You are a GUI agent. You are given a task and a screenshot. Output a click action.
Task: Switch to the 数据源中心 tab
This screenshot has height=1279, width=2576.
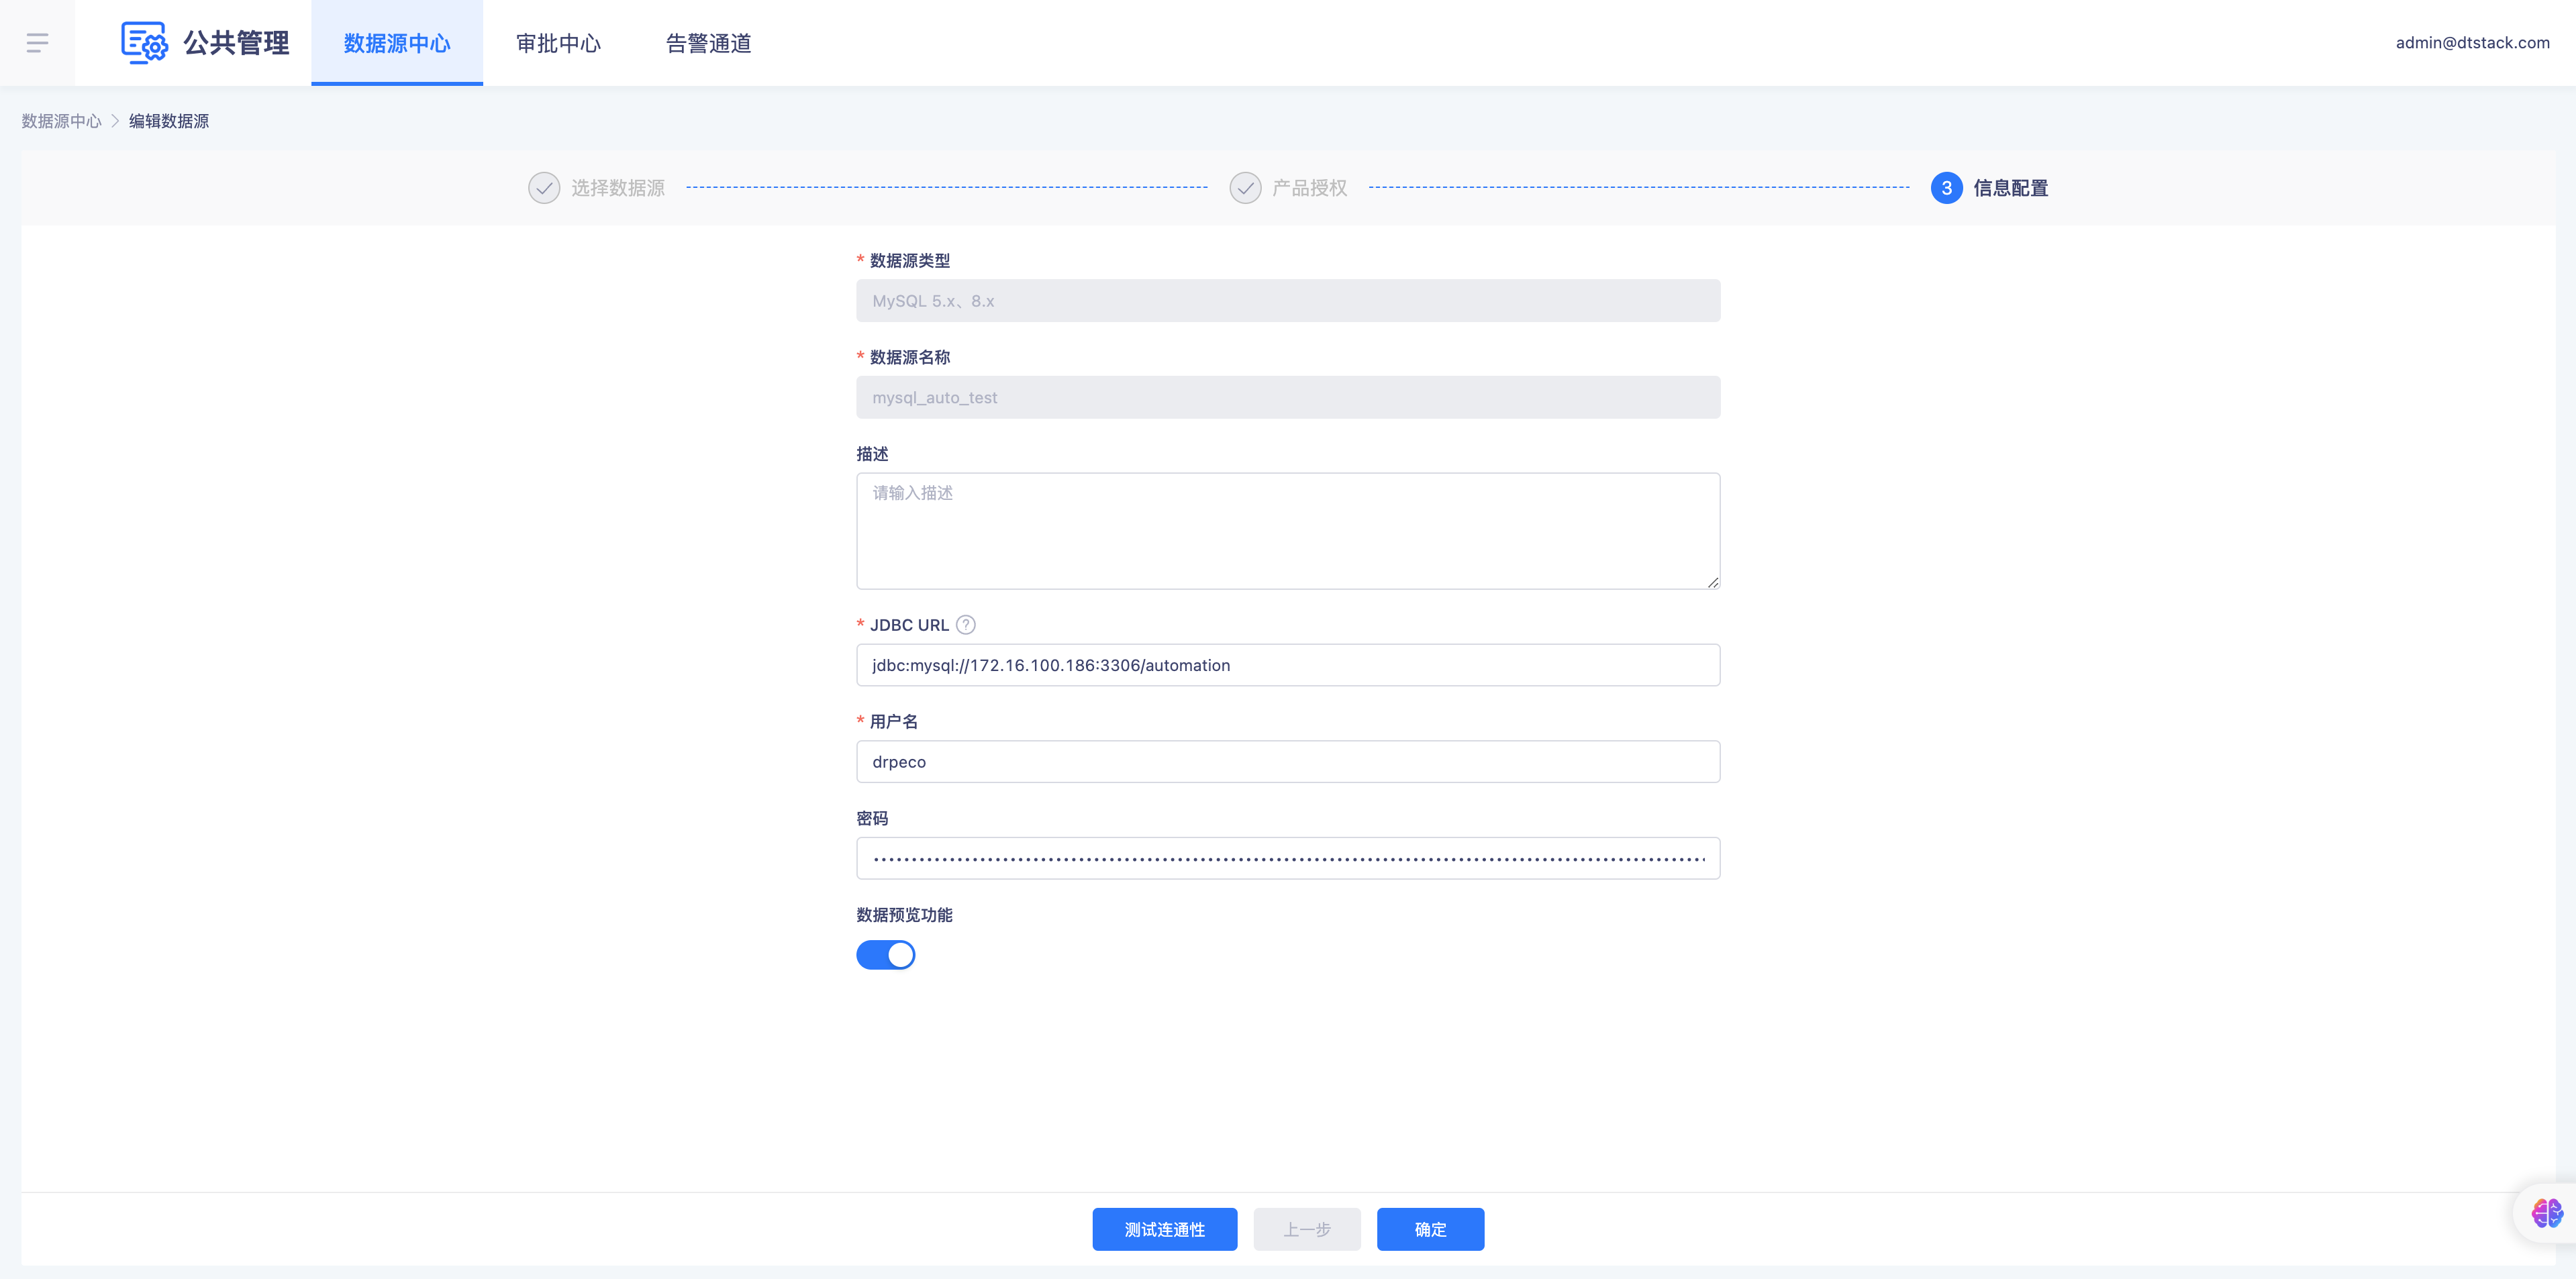click(x=397, y=43)
